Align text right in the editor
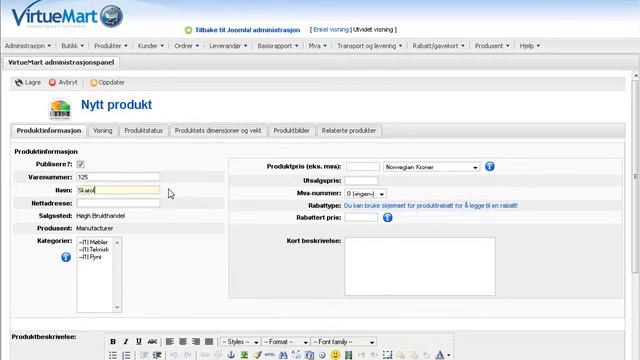 point(196,342)
